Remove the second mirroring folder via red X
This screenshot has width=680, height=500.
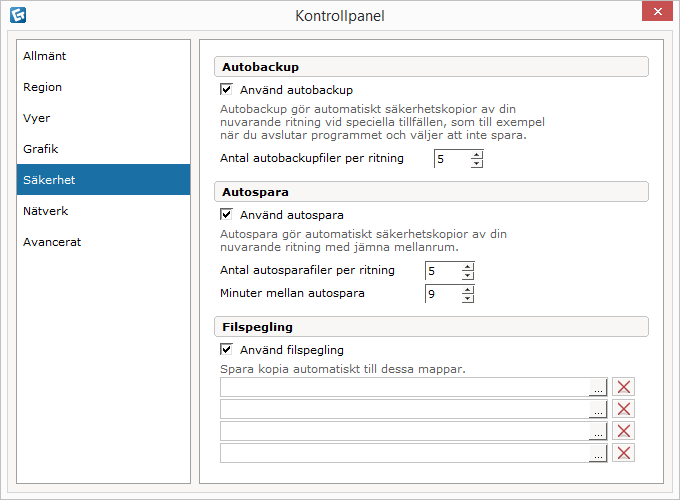(x=623, y=409)
